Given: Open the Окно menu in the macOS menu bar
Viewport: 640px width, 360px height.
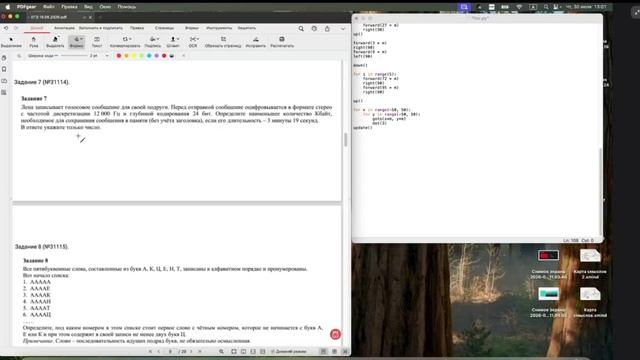Looking at the screenshot, I should click(105, 7).
